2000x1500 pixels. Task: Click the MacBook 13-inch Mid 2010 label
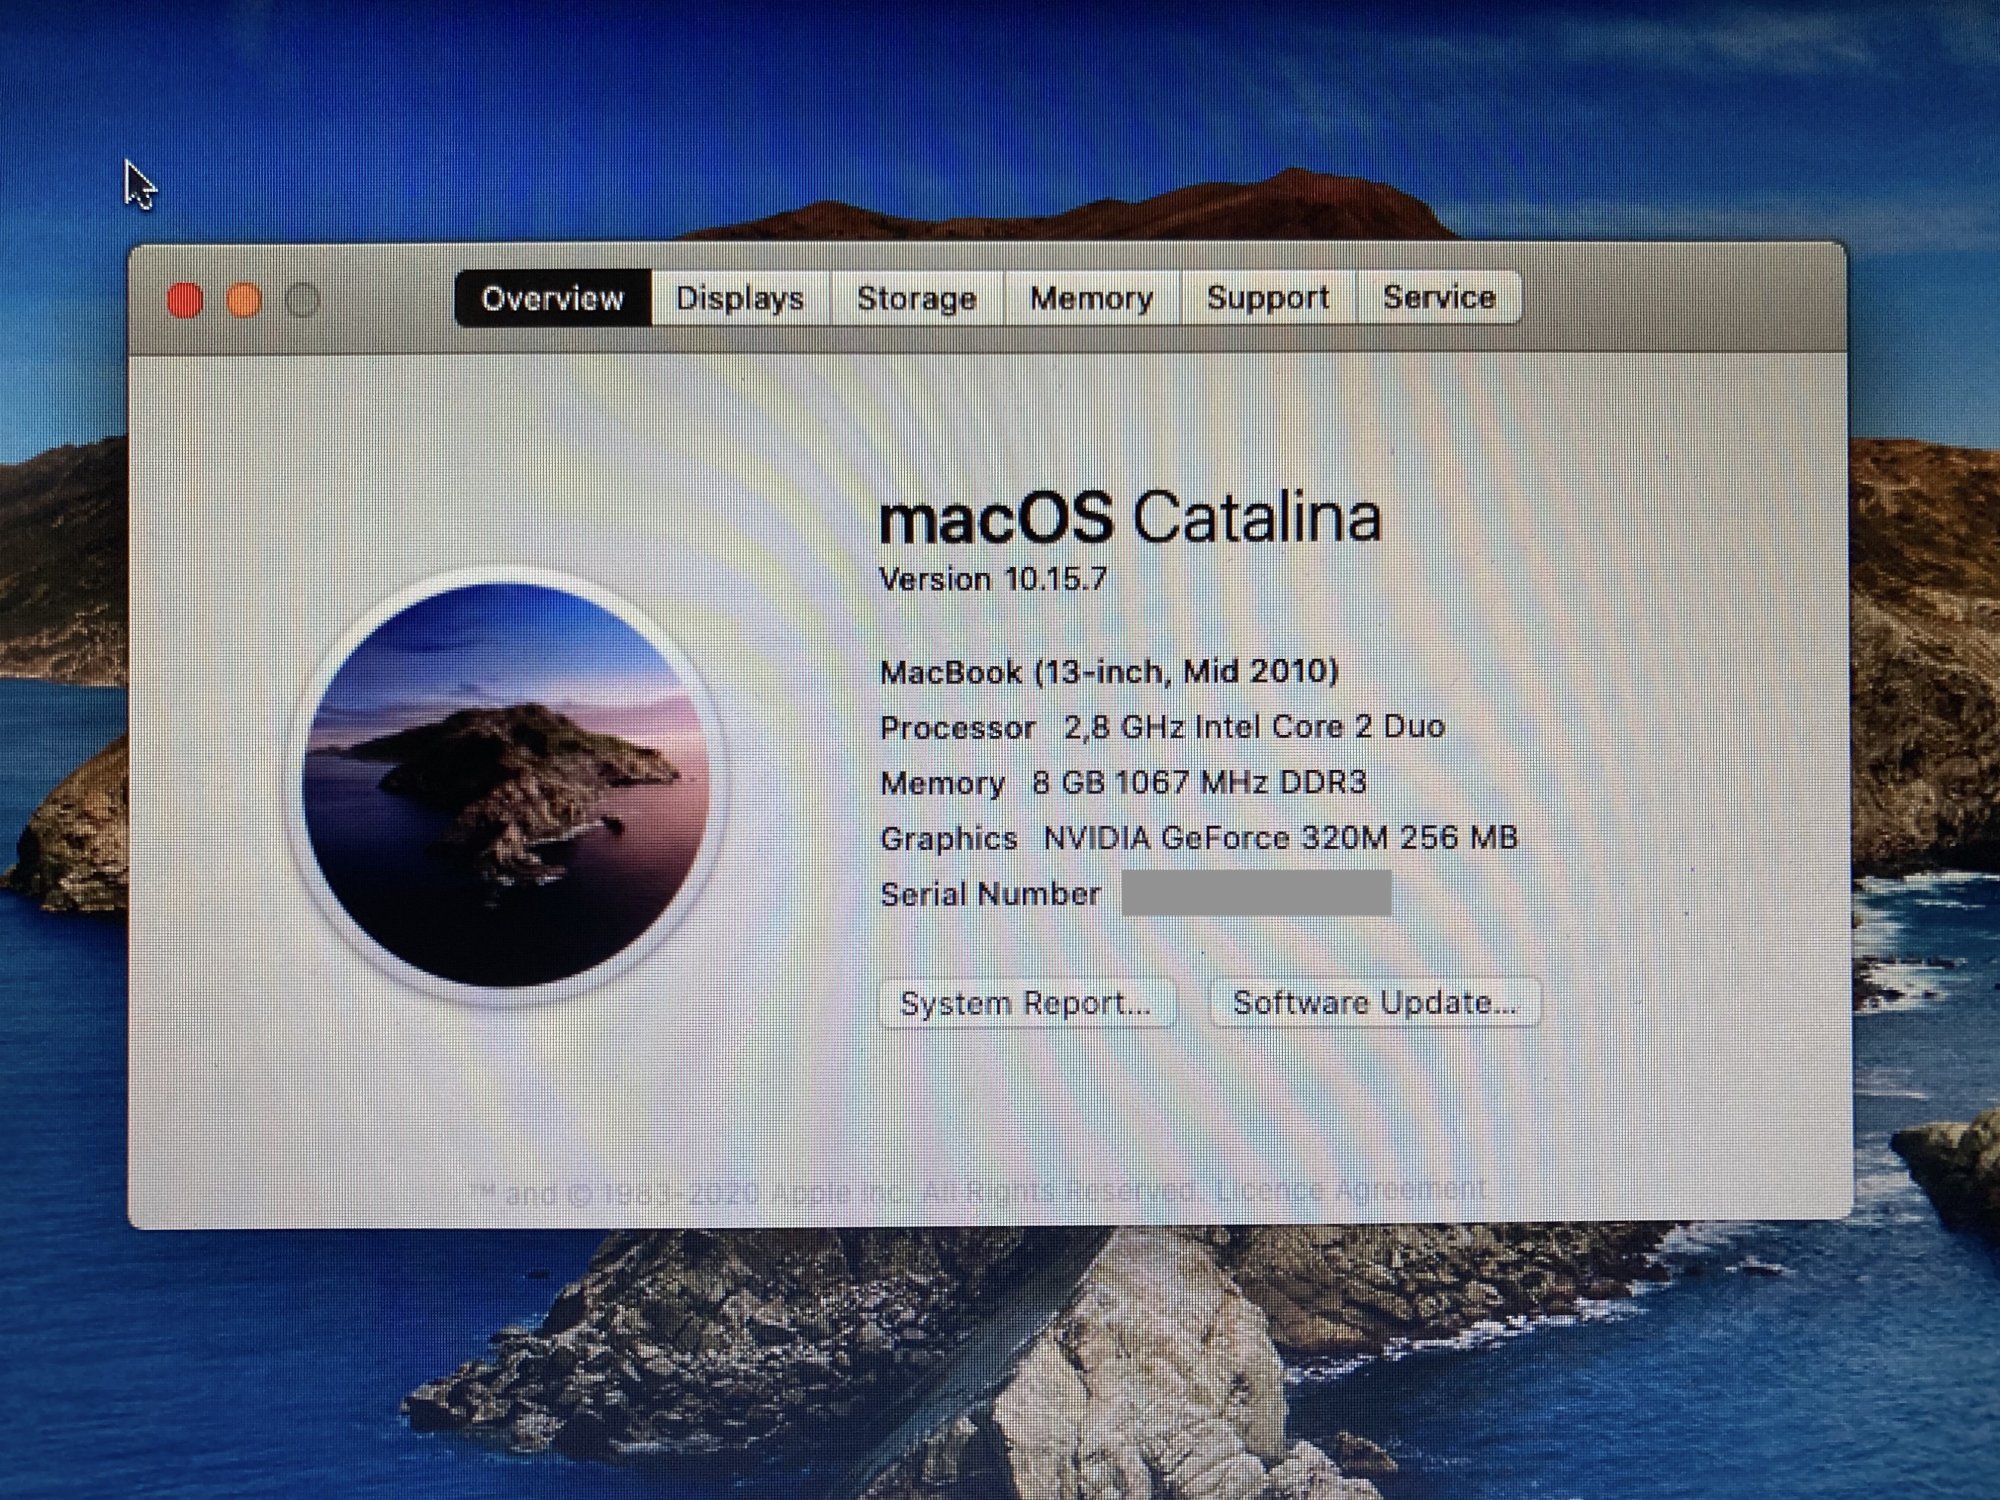coord(1108,671)
